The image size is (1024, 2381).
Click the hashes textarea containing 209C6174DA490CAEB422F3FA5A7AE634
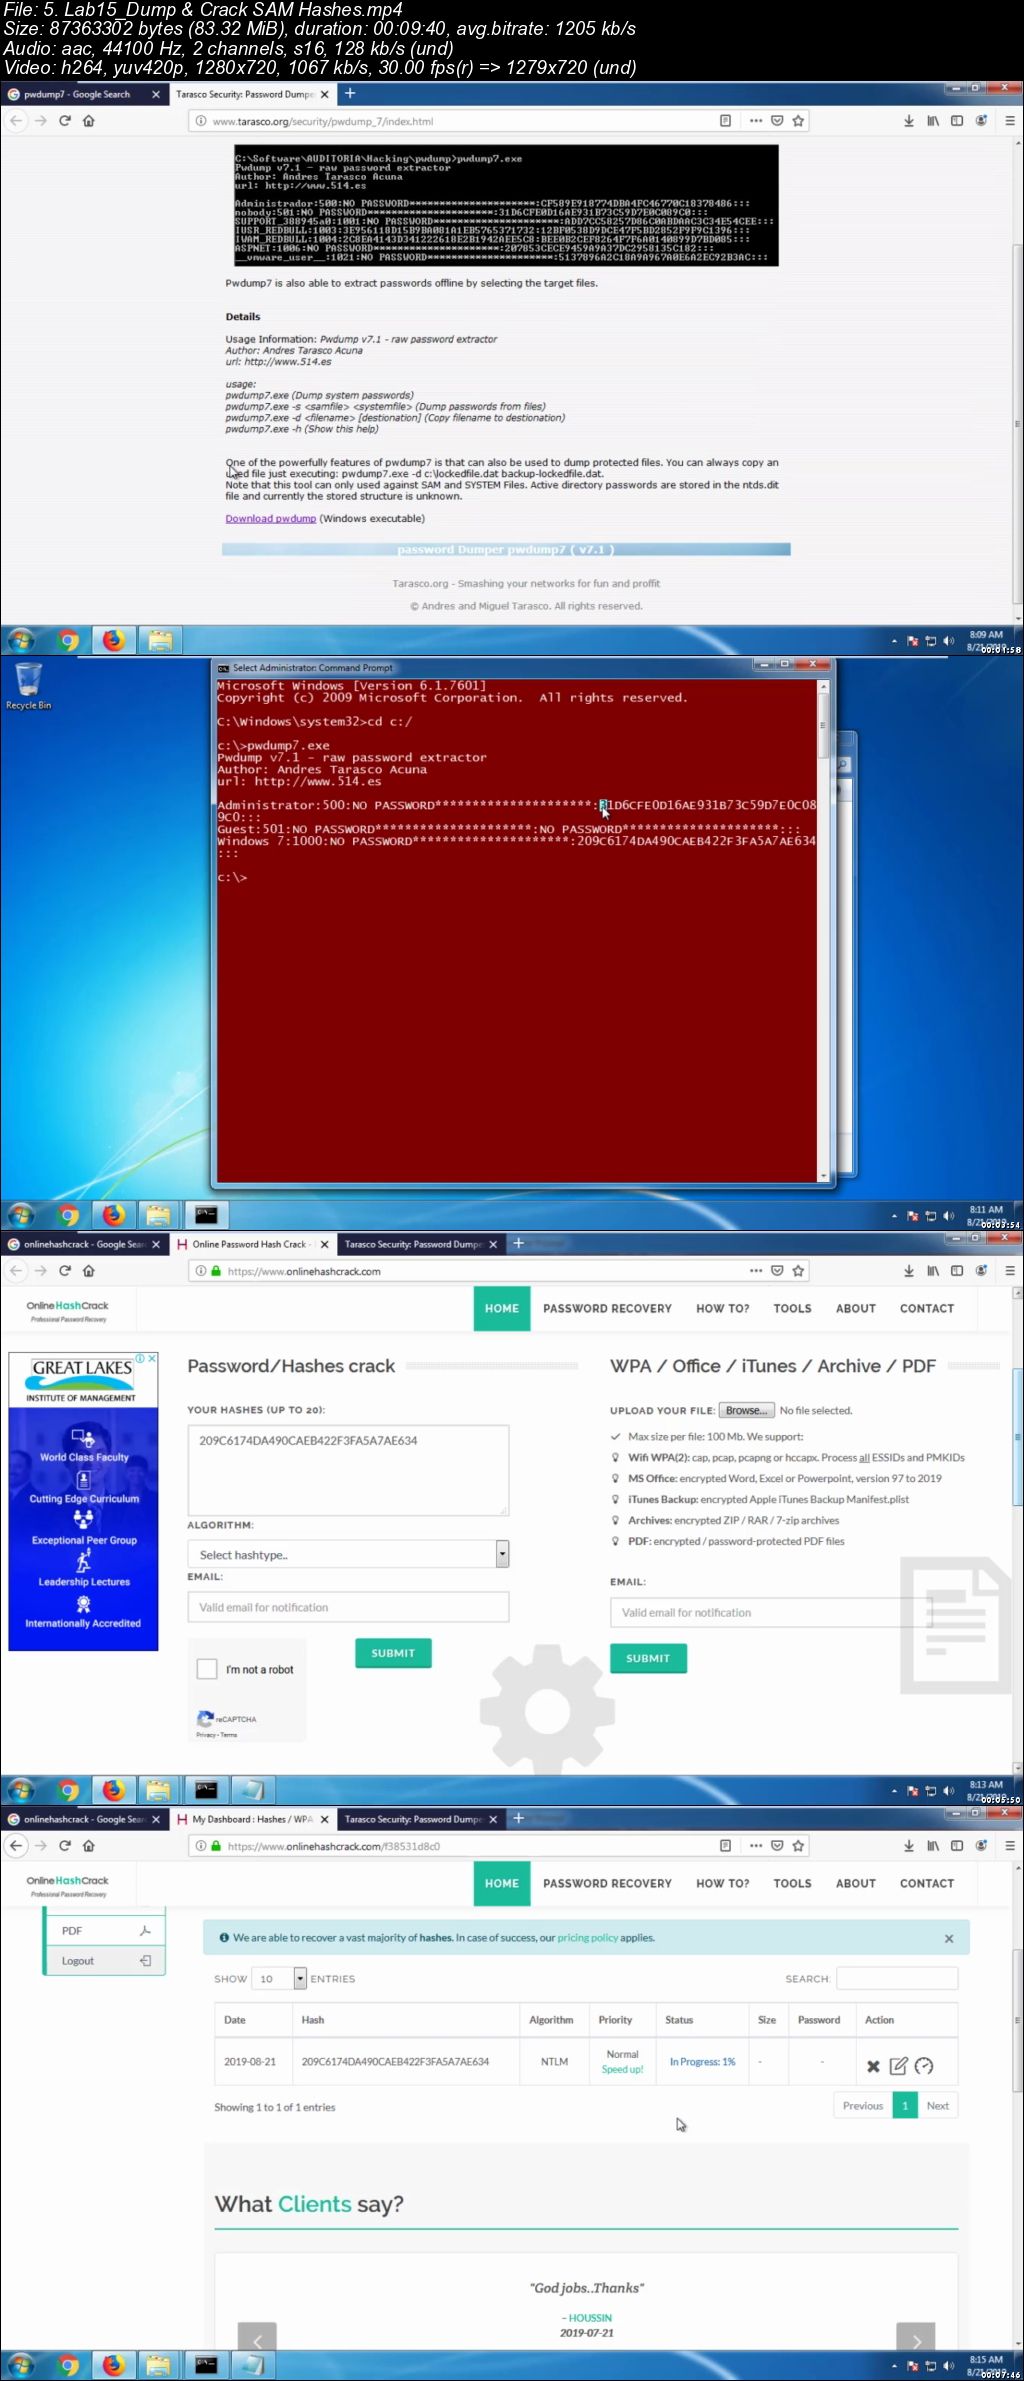(348, 1470)
